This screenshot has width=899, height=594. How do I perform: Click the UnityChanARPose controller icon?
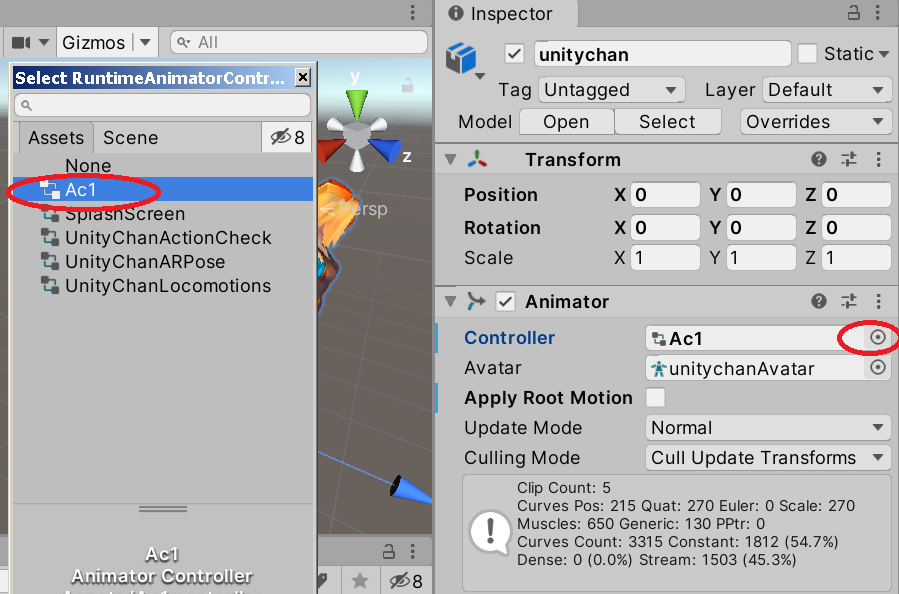[50, 261]
